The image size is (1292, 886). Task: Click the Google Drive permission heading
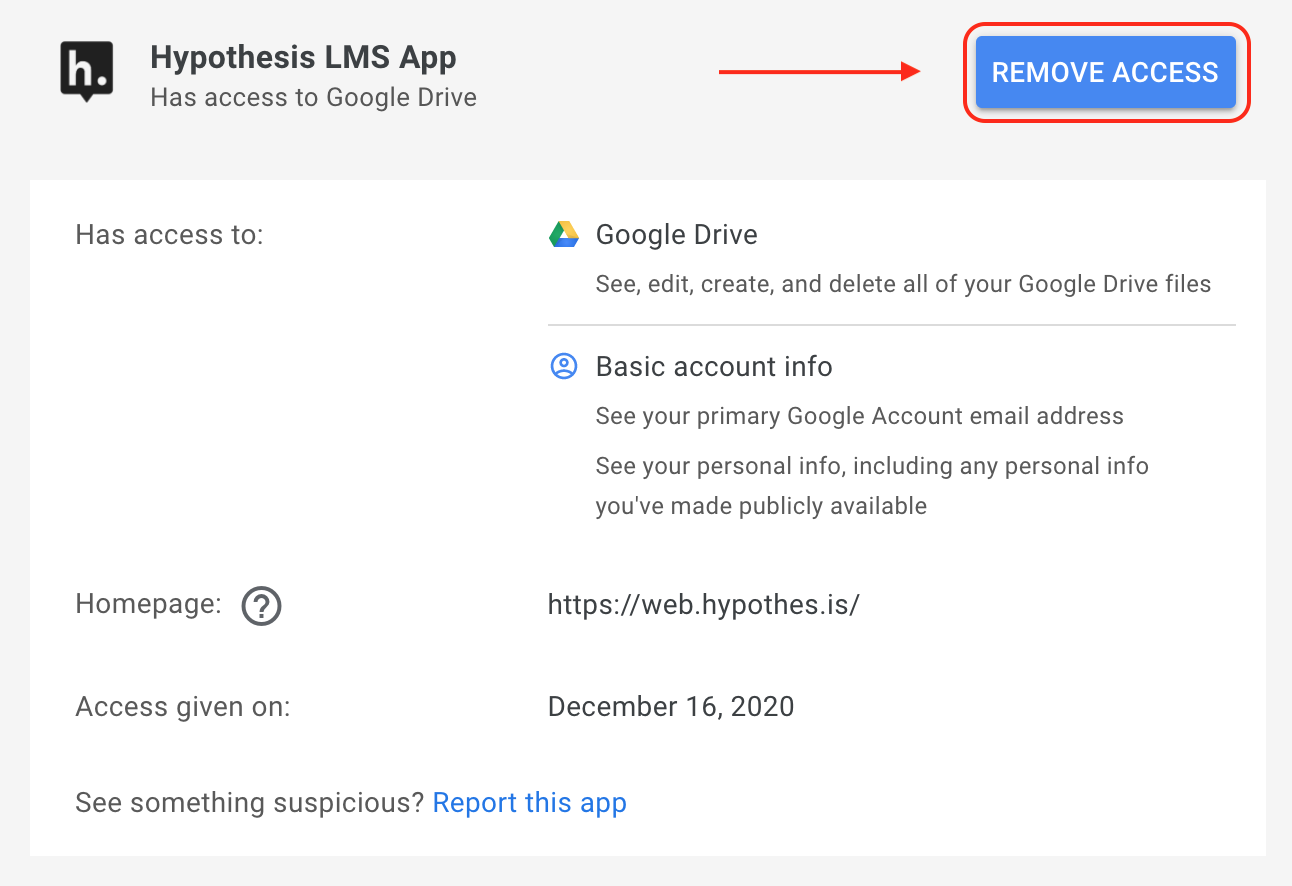pos(677,235)
